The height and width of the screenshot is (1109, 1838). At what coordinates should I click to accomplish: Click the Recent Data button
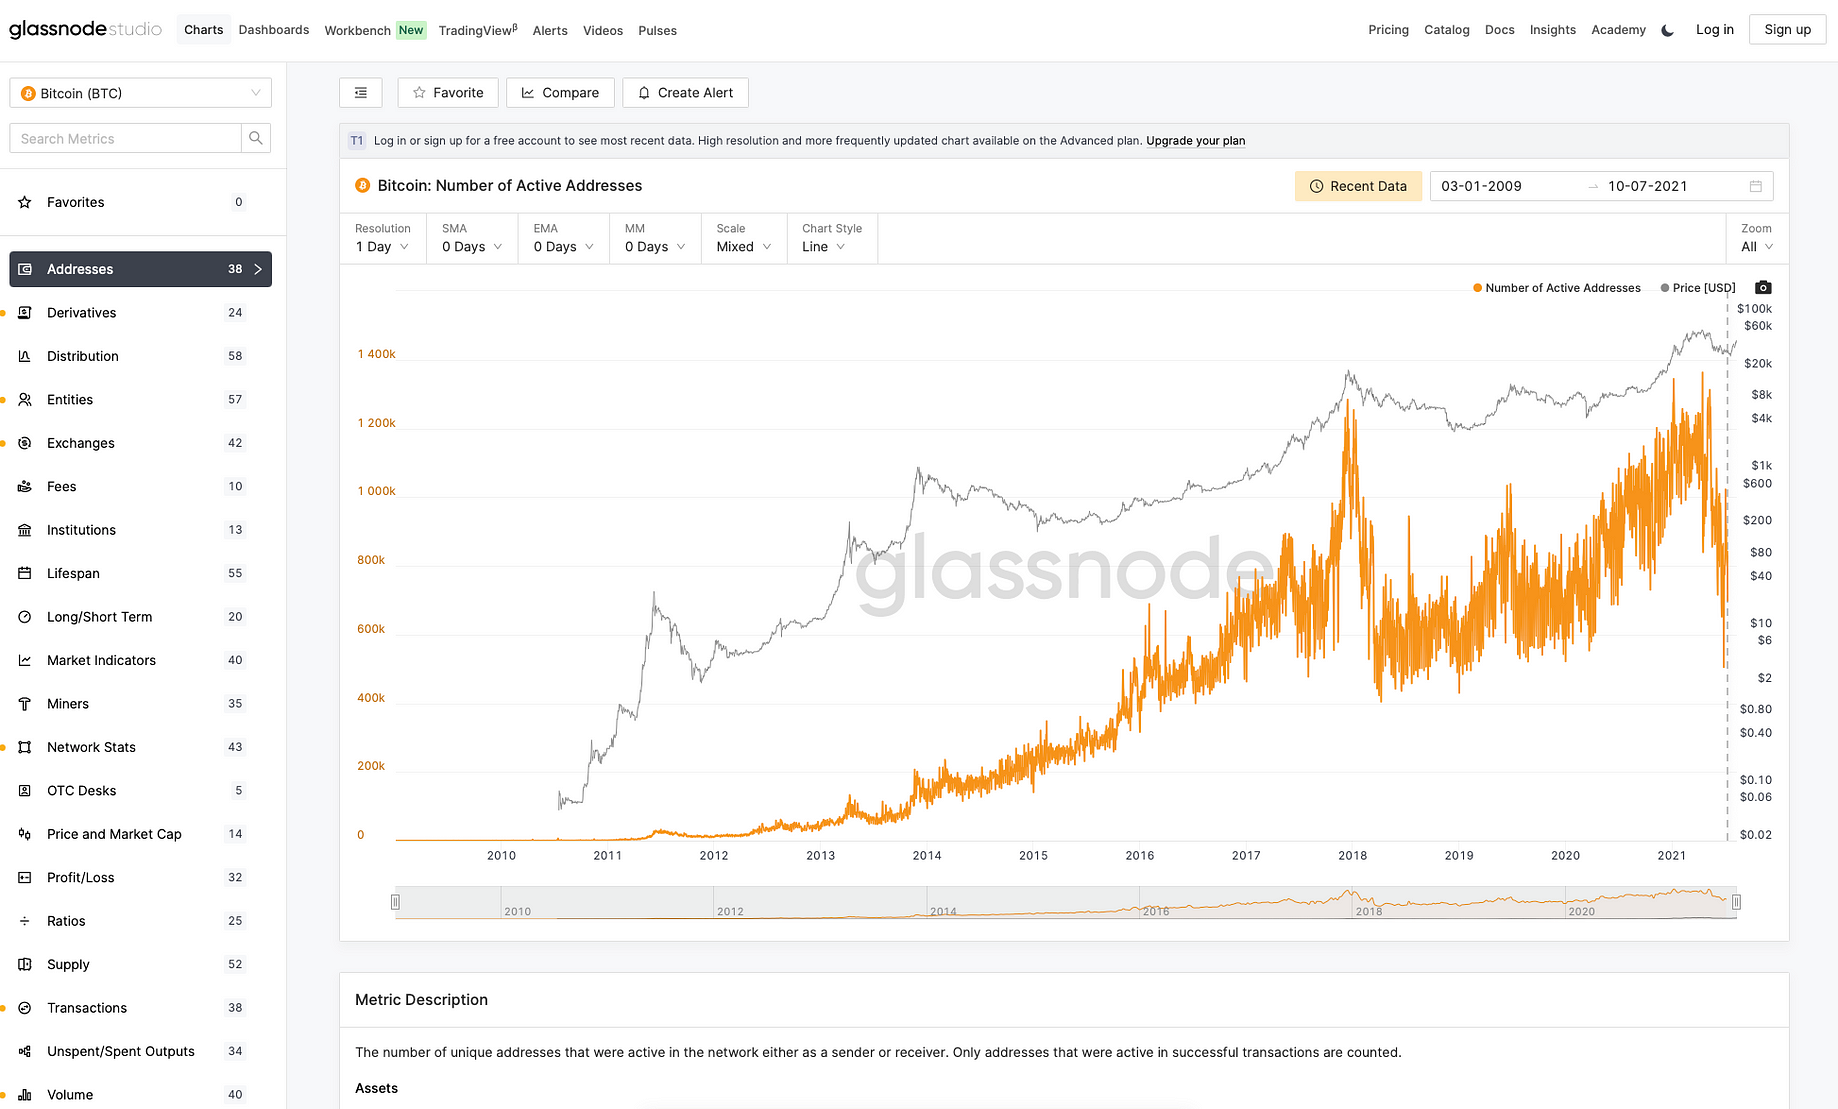point(1358,186)
